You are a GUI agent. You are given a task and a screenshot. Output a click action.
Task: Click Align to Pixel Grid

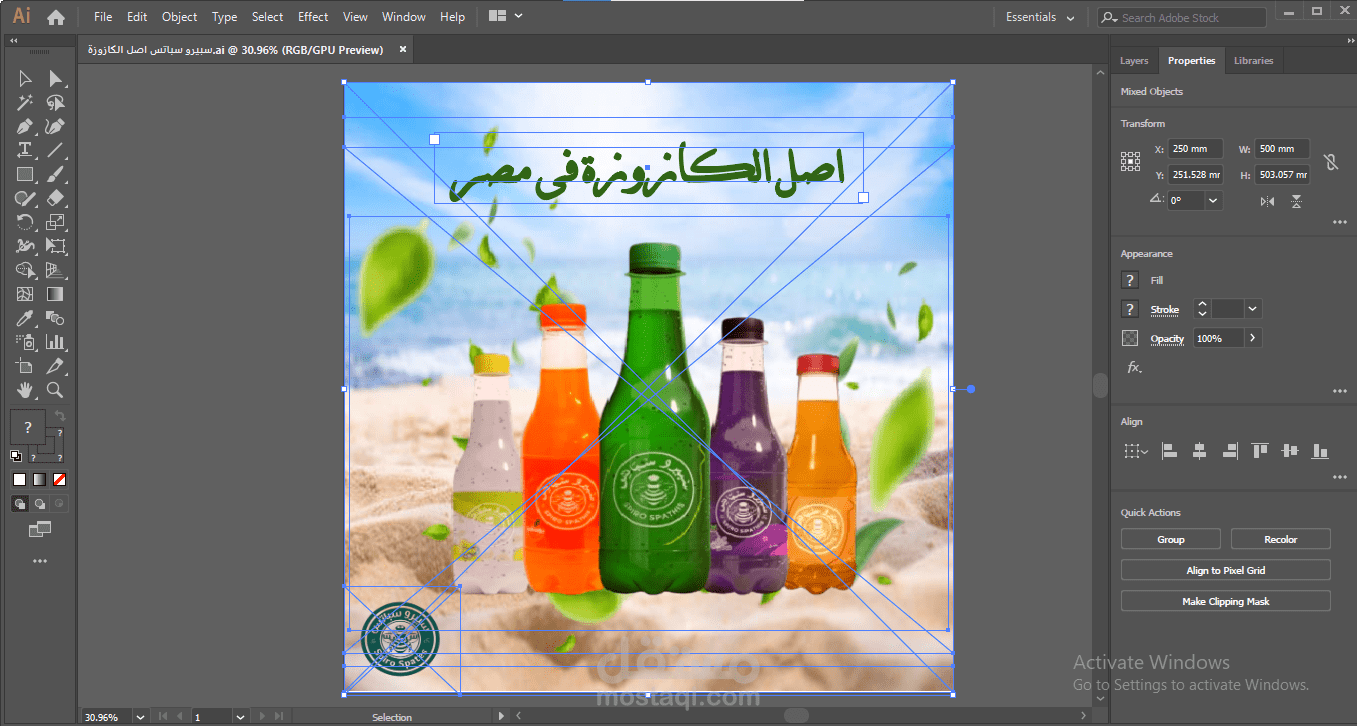pyautogui.click(x=1226, y=570)
